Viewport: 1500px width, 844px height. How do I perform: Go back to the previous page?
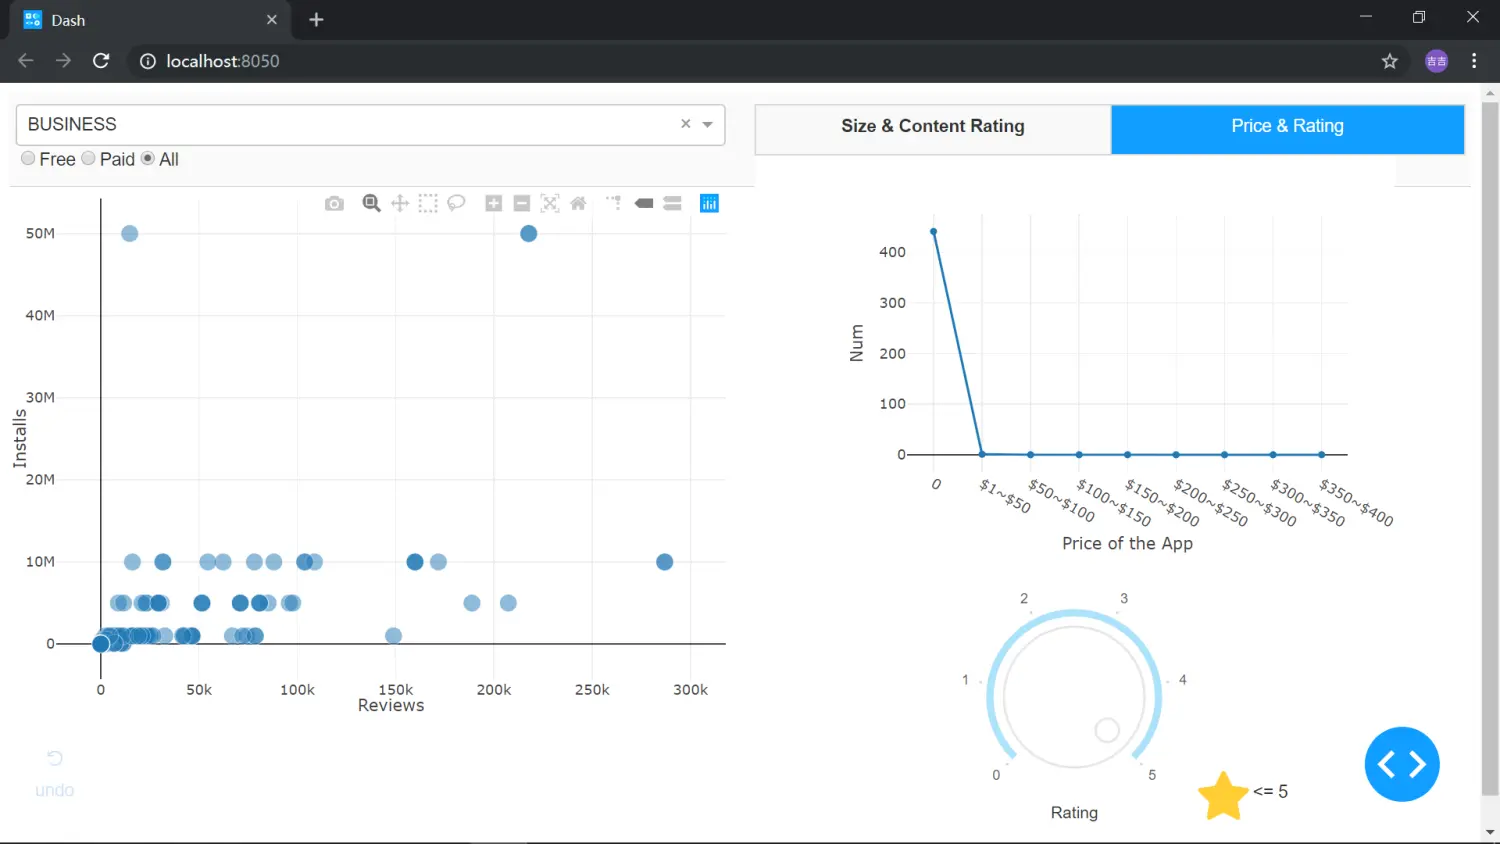pos(26,61)
